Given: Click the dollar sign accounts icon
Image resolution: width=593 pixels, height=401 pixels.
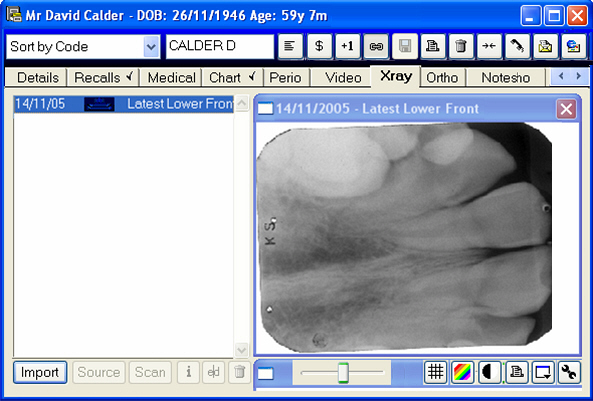Looking at the screenshot, I should [x=320, y=46].
